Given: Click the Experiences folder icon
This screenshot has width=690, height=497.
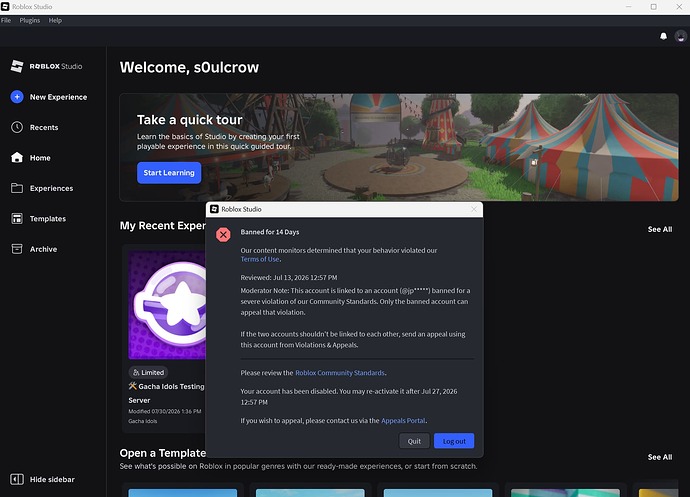Looking at the screenshot, I should 17,188.
